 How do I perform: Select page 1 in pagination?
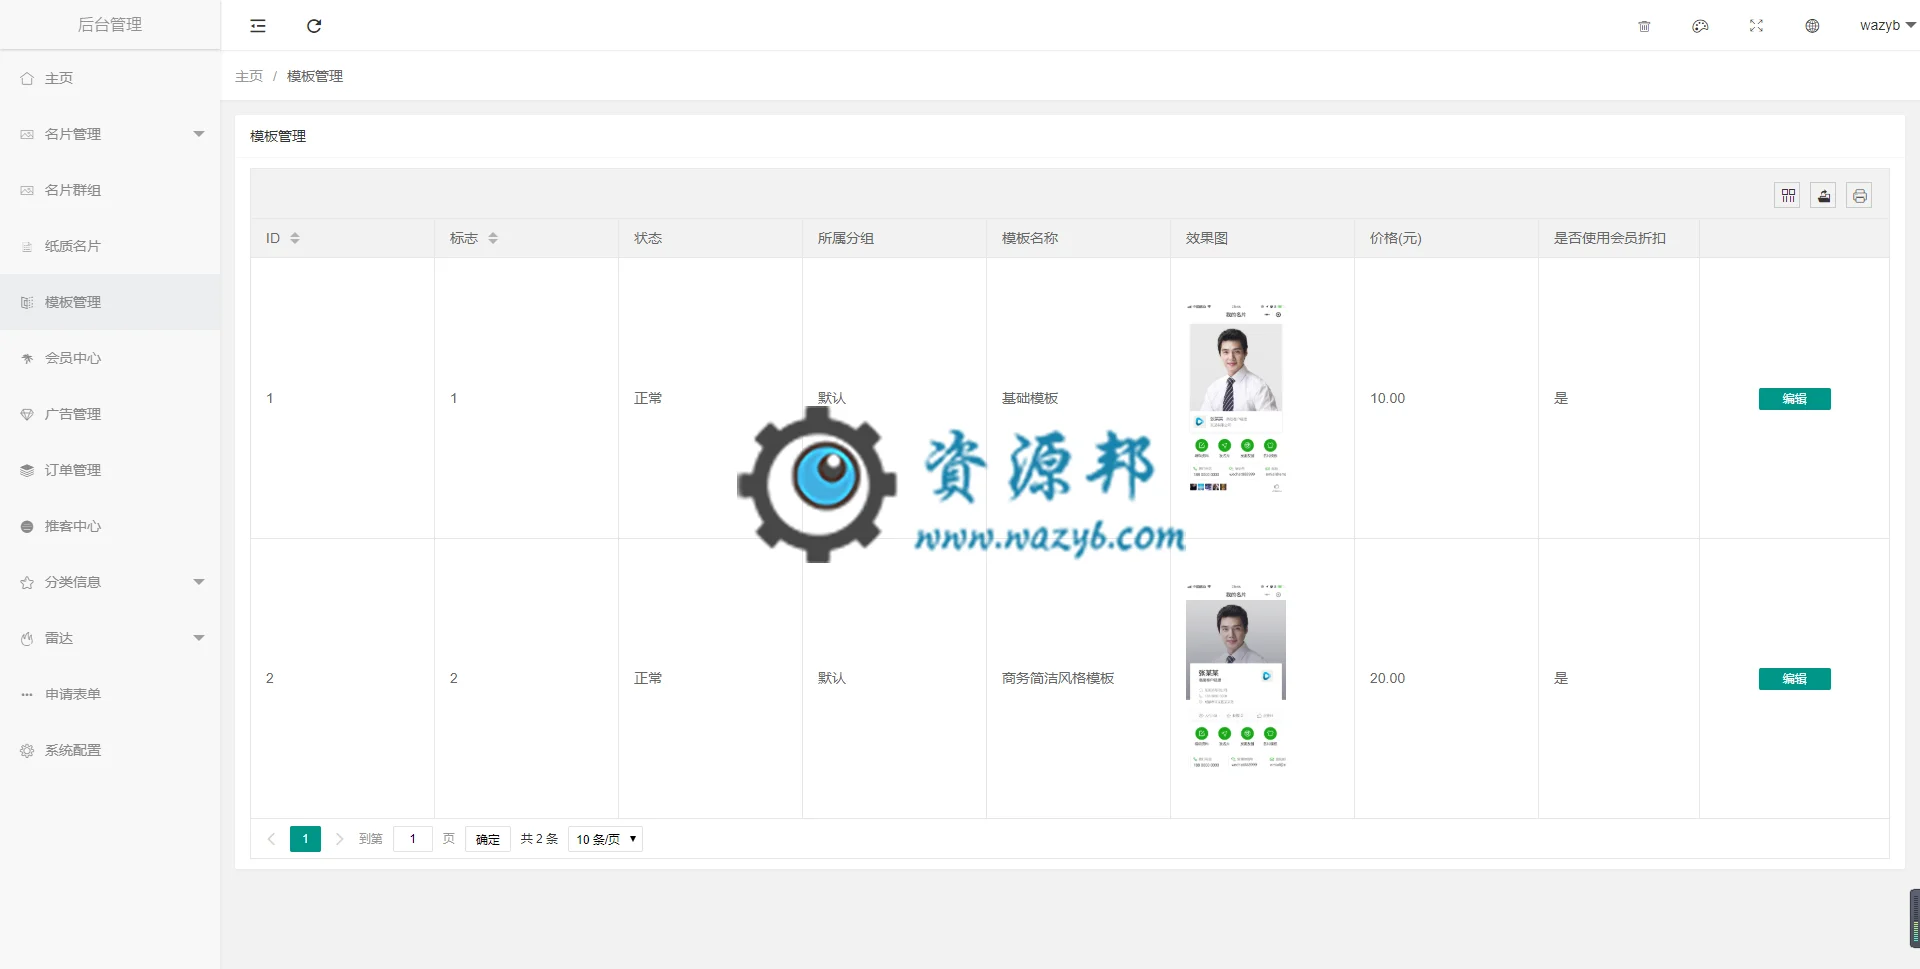(x=305, y=839)
